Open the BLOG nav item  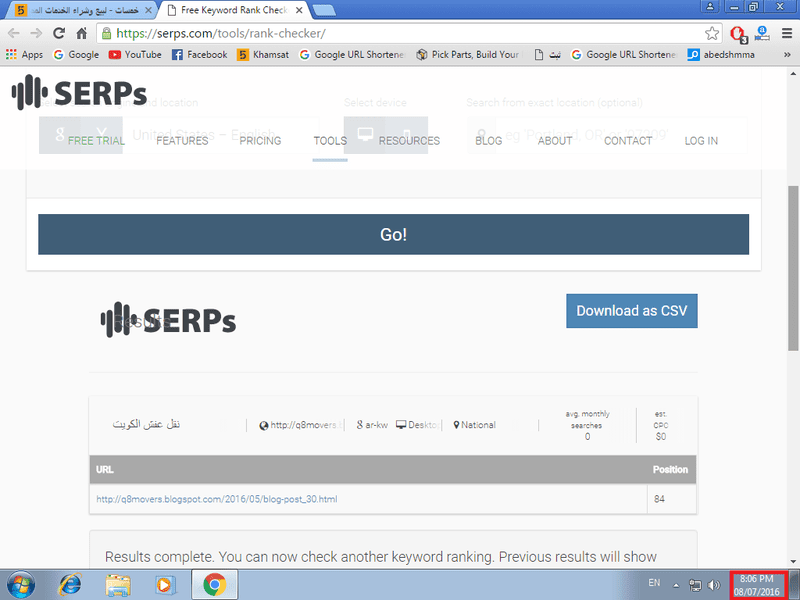click(489, 141)
